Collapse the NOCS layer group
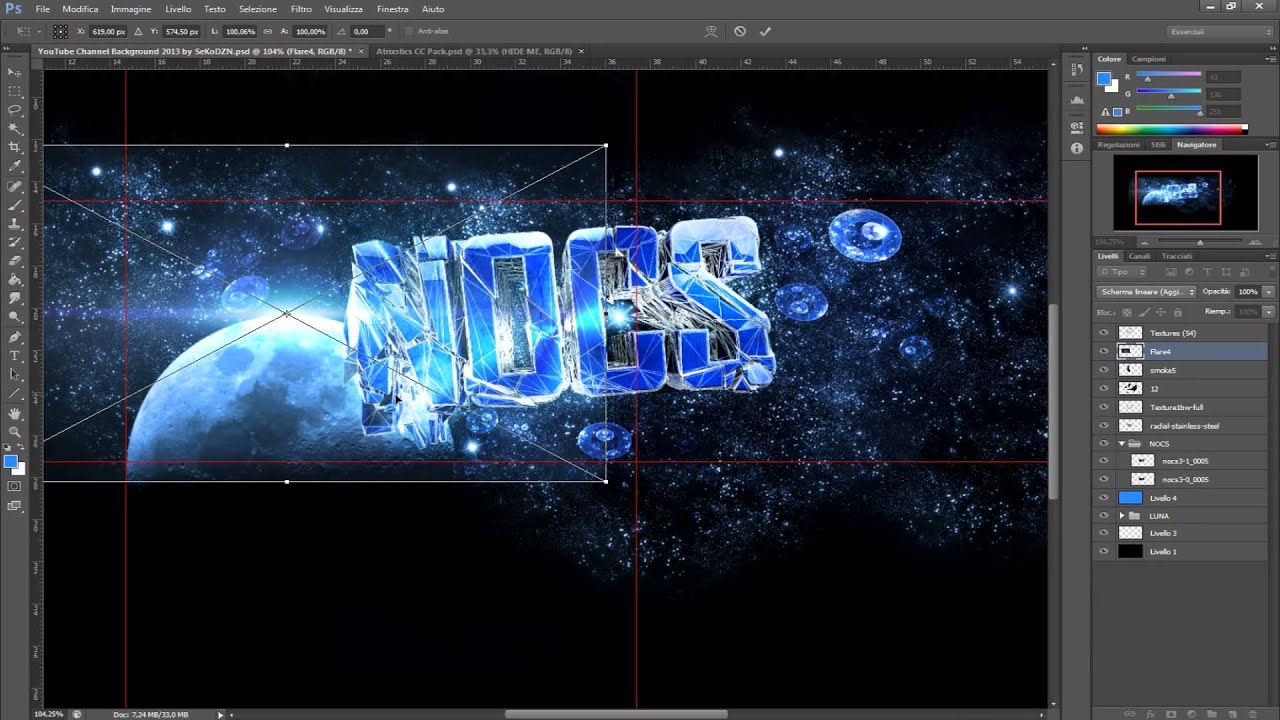Image resolution: width=1280 pixels, height=720 pixels. (x=1122, y=443)
